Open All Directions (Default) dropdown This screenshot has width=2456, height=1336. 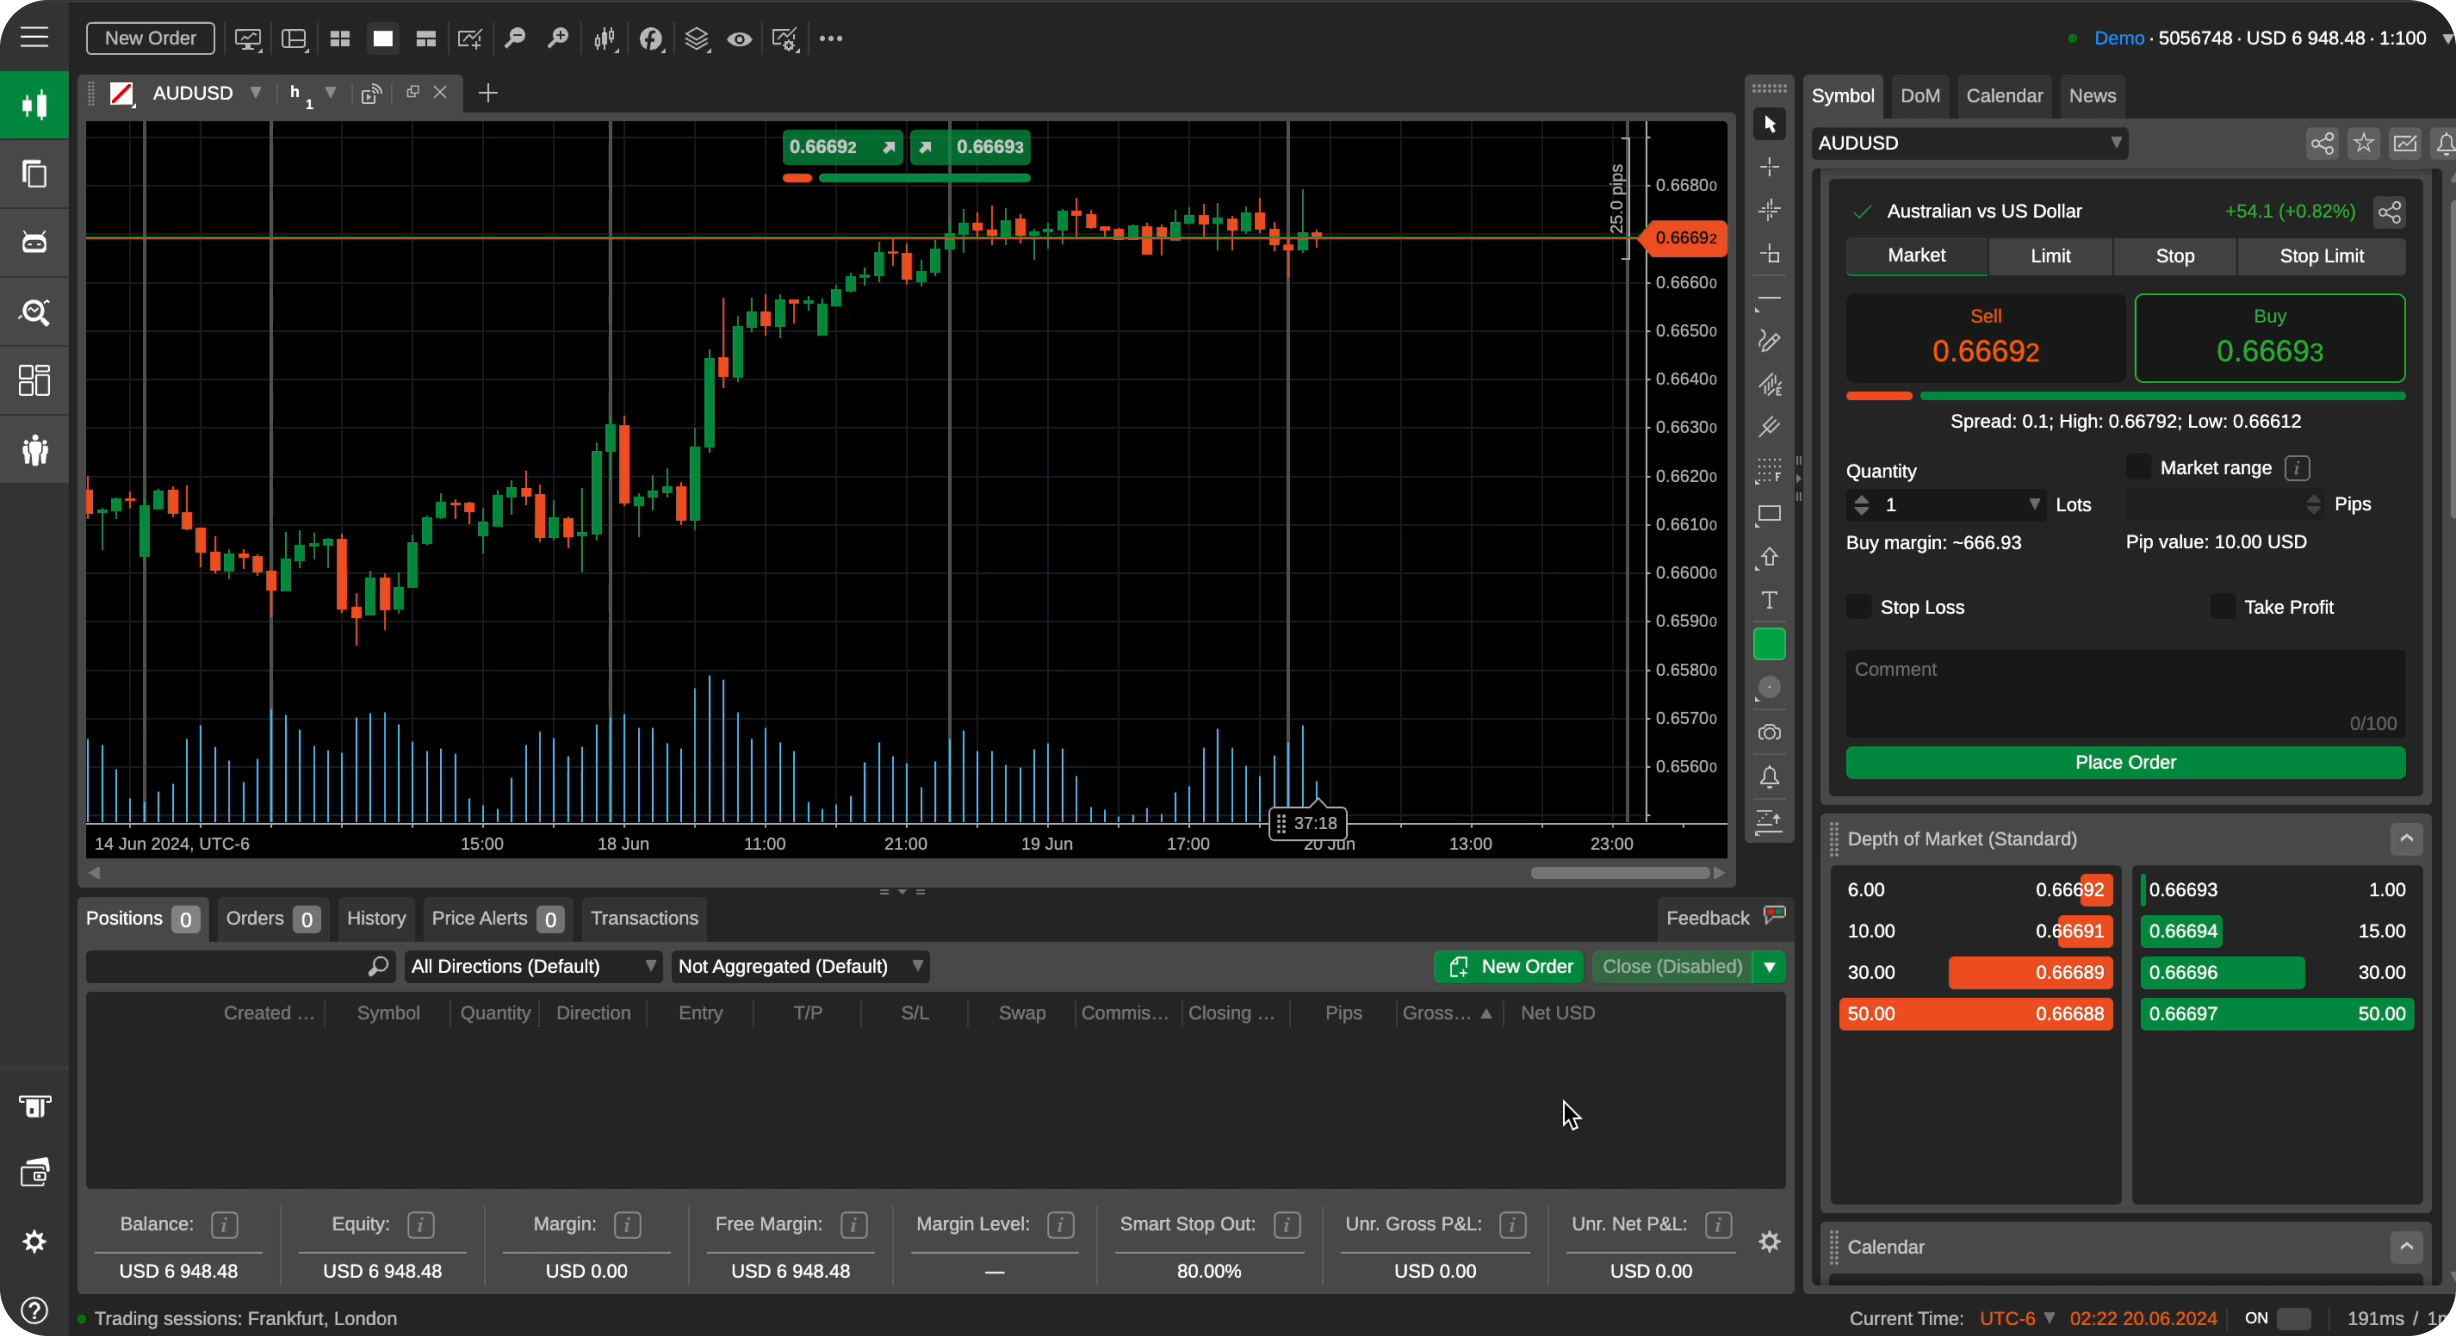[534, 966]
